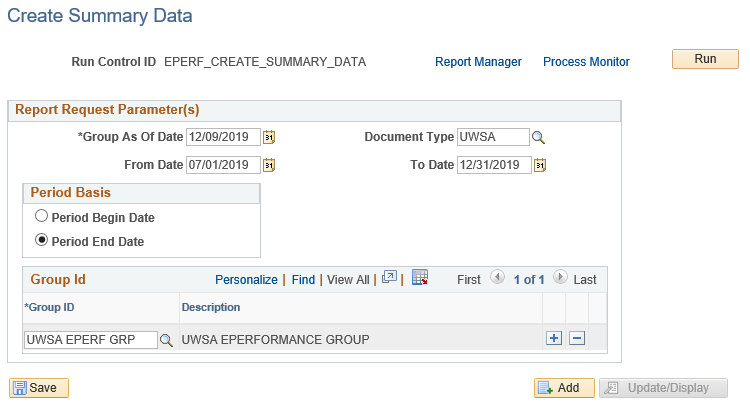
Task: Click the EPERF_CREATE_SUMMARY_DATA run control ID
Action: [265, 62]
